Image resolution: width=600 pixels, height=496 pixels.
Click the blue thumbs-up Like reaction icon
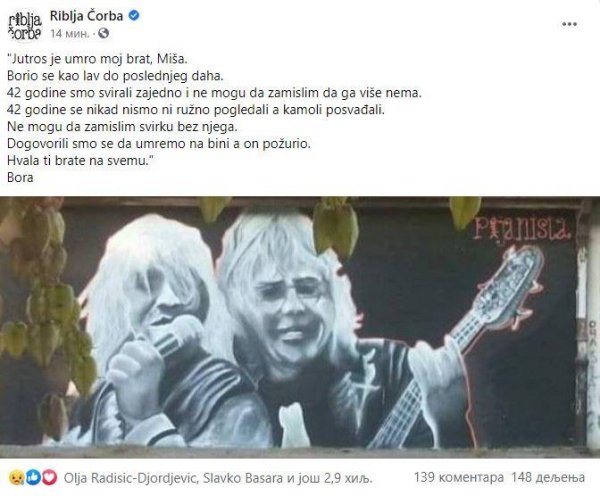click(x=33, y=478)
